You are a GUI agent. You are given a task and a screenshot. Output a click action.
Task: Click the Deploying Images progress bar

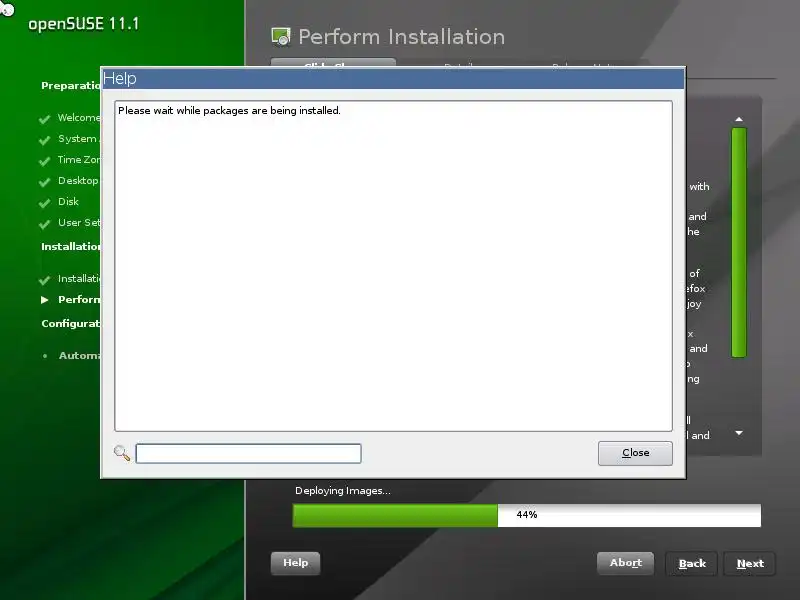[527, 515]
